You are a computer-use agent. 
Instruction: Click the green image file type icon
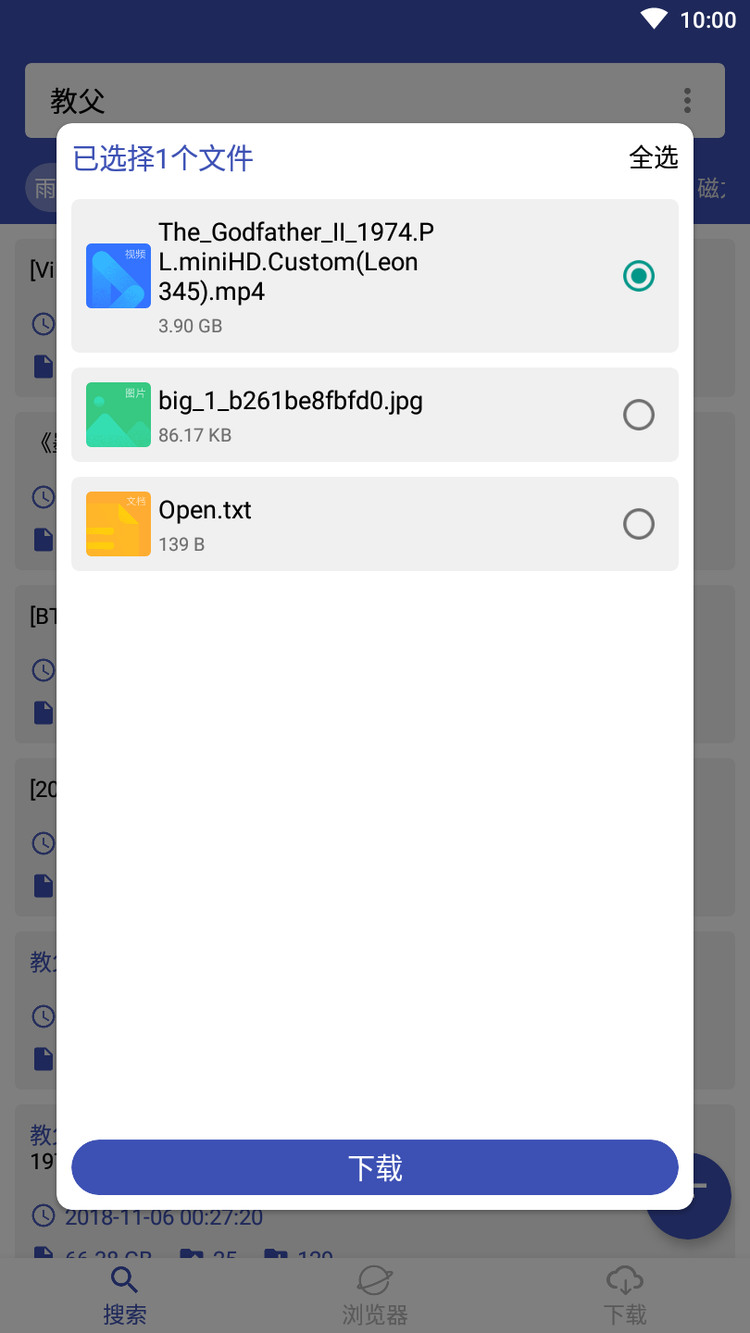(x=118, y=414)
